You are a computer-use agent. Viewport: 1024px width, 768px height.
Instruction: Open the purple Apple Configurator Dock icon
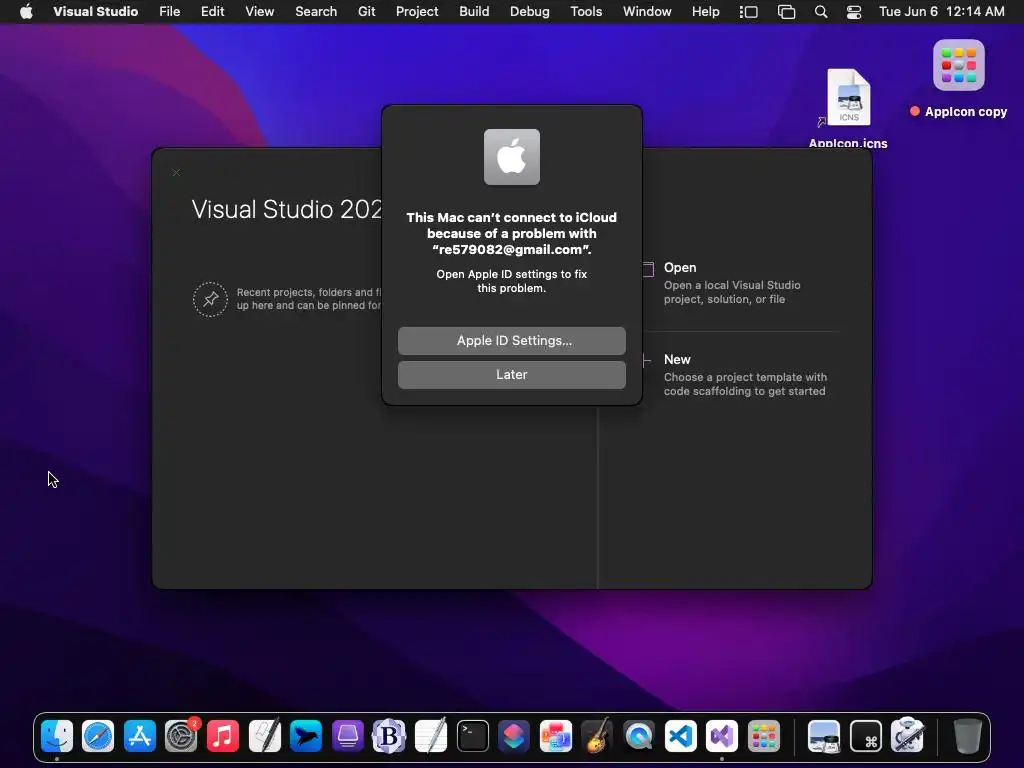coord(347,736)
